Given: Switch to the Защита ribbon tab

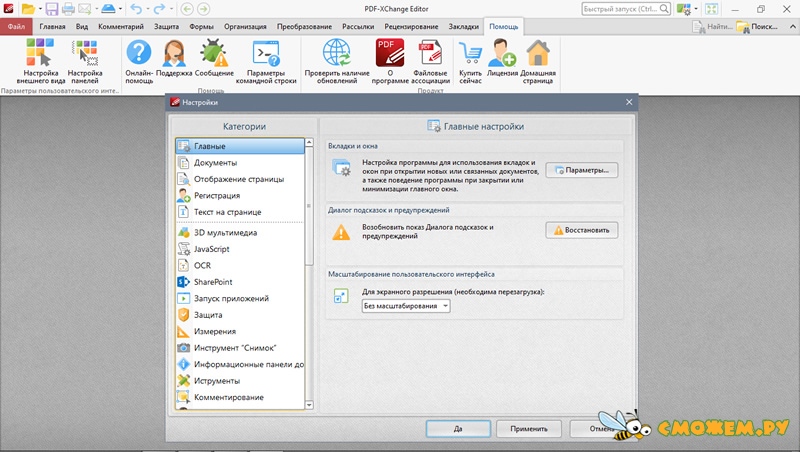Looking at the screenshot, I should point(166,27).
